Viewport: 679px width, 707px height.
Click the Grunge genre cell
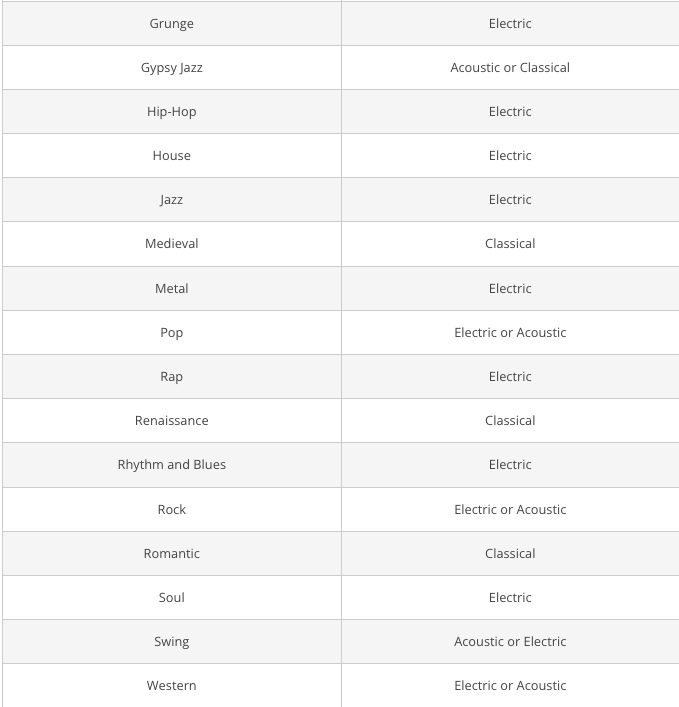(172, 23)
